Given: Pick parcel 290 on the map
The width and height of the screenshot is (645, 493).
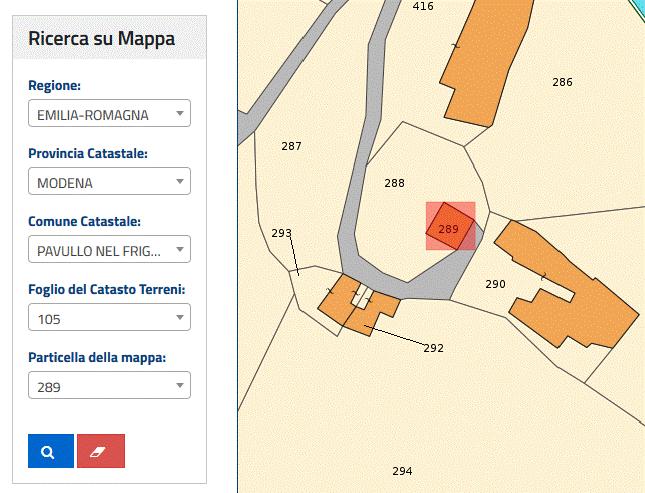Looking at the screenshot, I should [495, 284].
